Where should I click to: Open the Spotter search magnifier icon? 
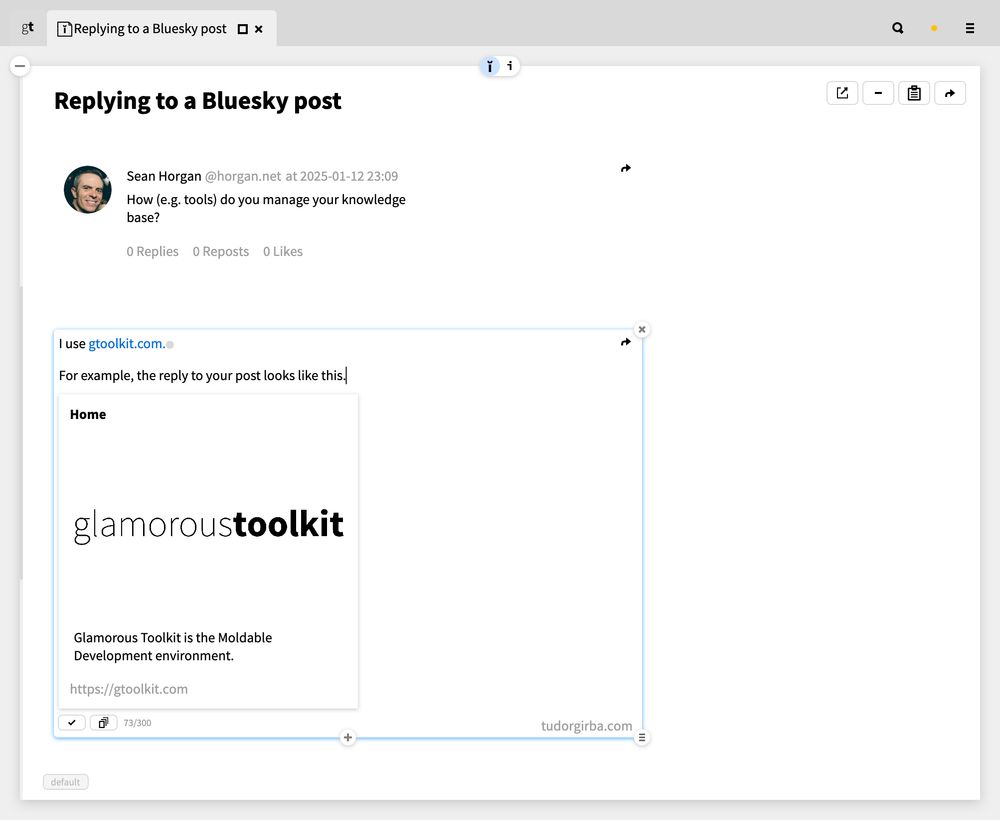898,28
